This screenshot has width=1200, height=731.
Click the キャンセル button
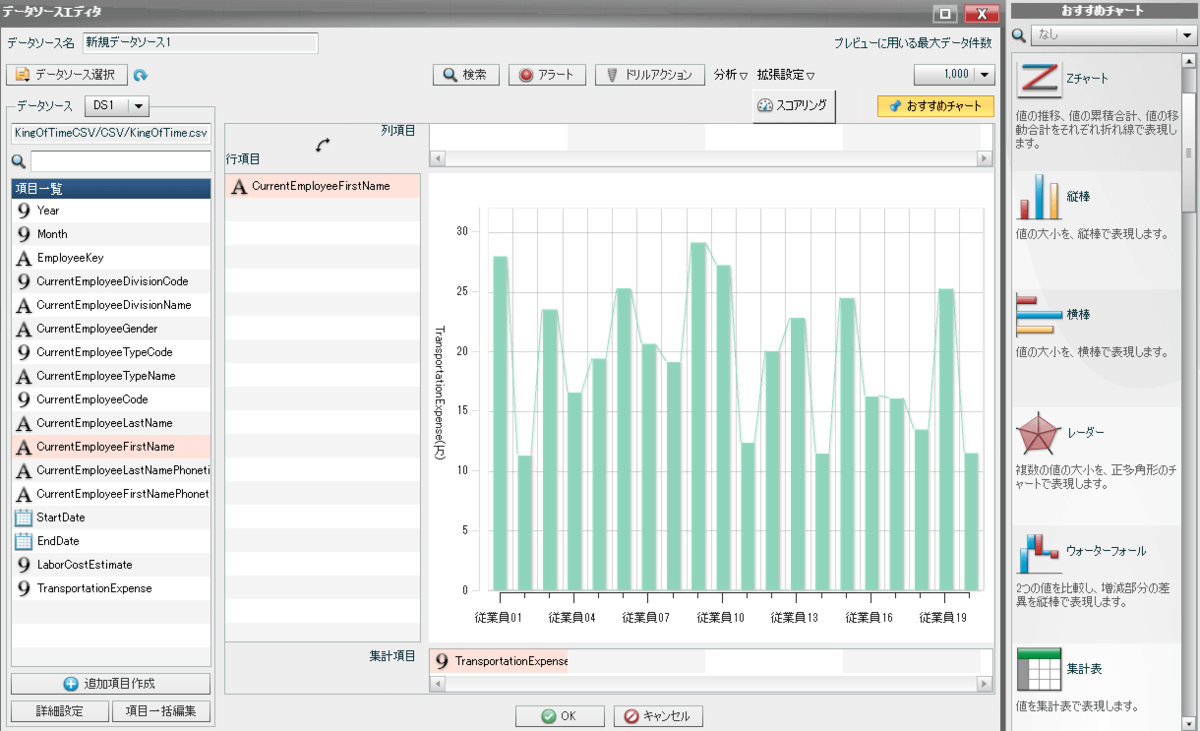click(658, 716)
